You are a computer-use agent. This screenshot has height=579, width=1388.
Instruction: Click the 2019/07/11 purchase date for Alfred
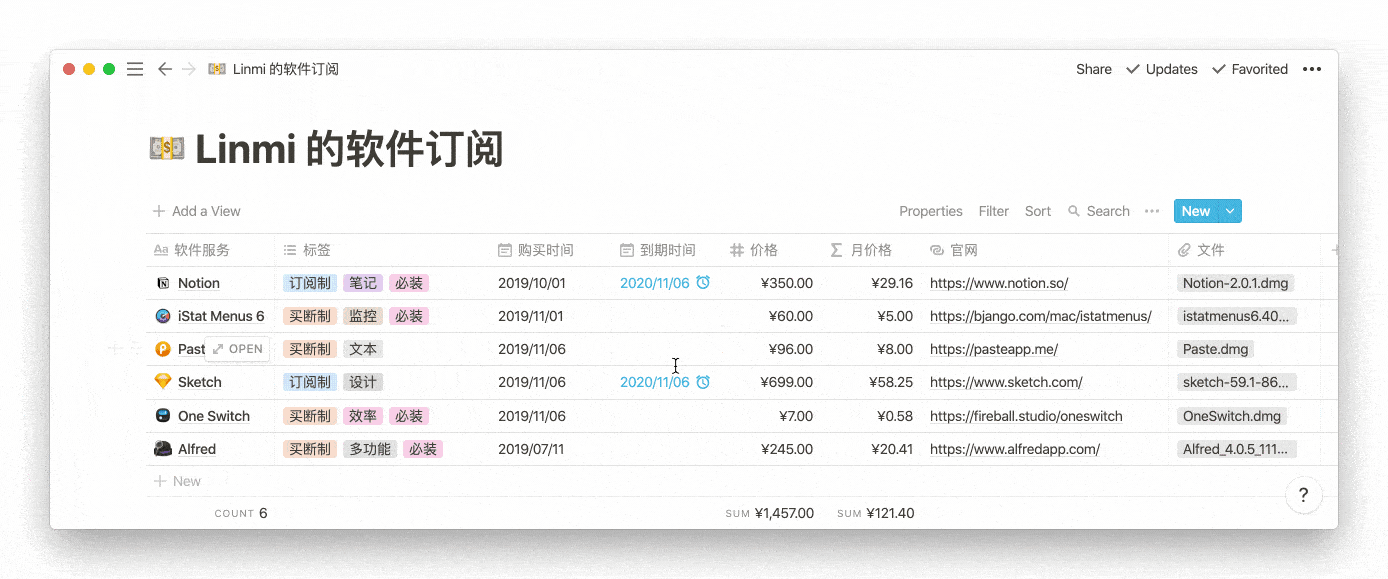pos(531,449)
